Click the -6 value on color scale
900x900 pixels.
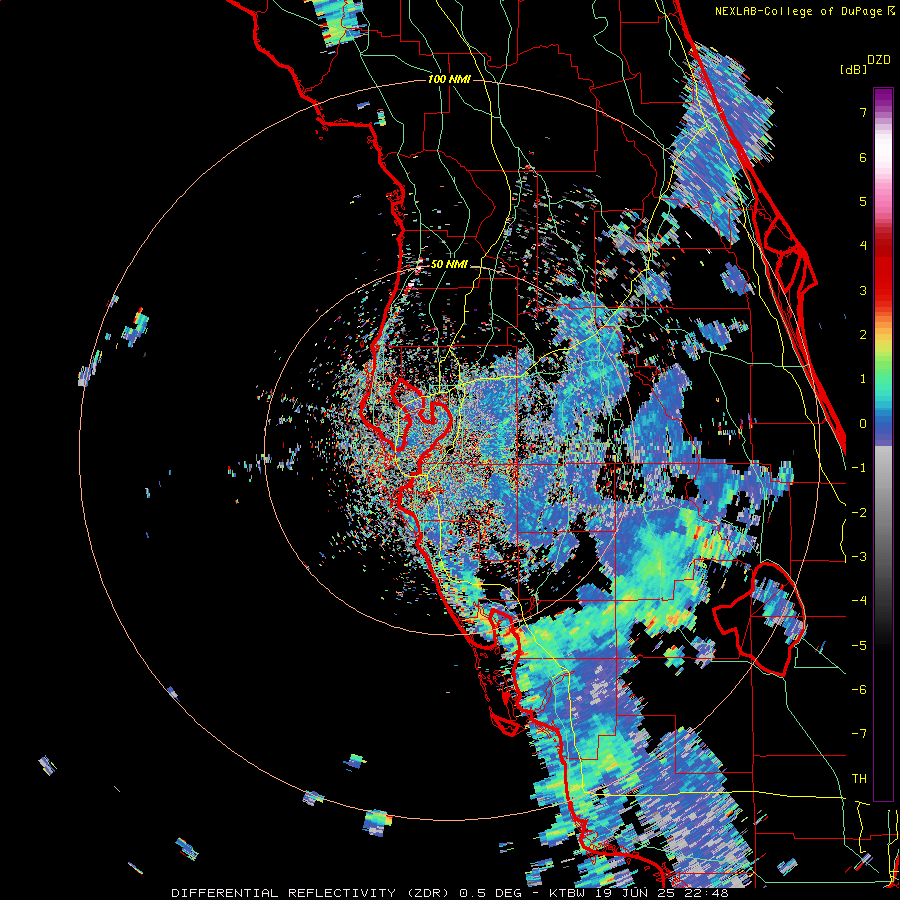point(859,690)
